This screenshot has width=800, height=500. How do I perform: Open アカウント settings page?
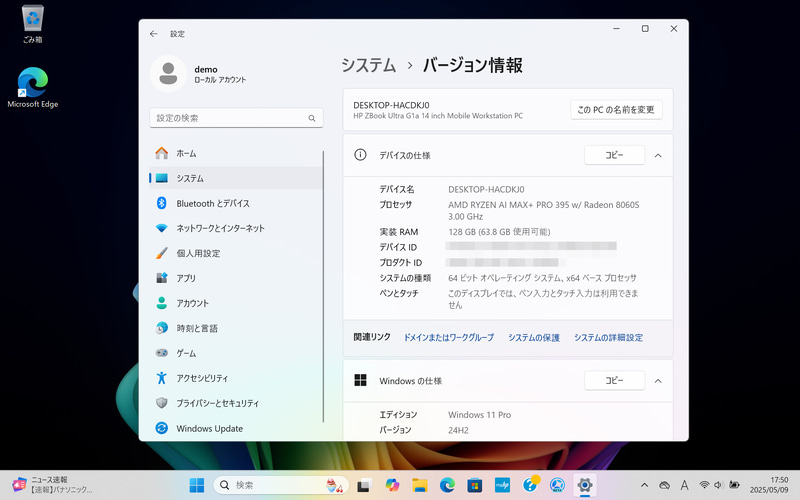[236, 303]
